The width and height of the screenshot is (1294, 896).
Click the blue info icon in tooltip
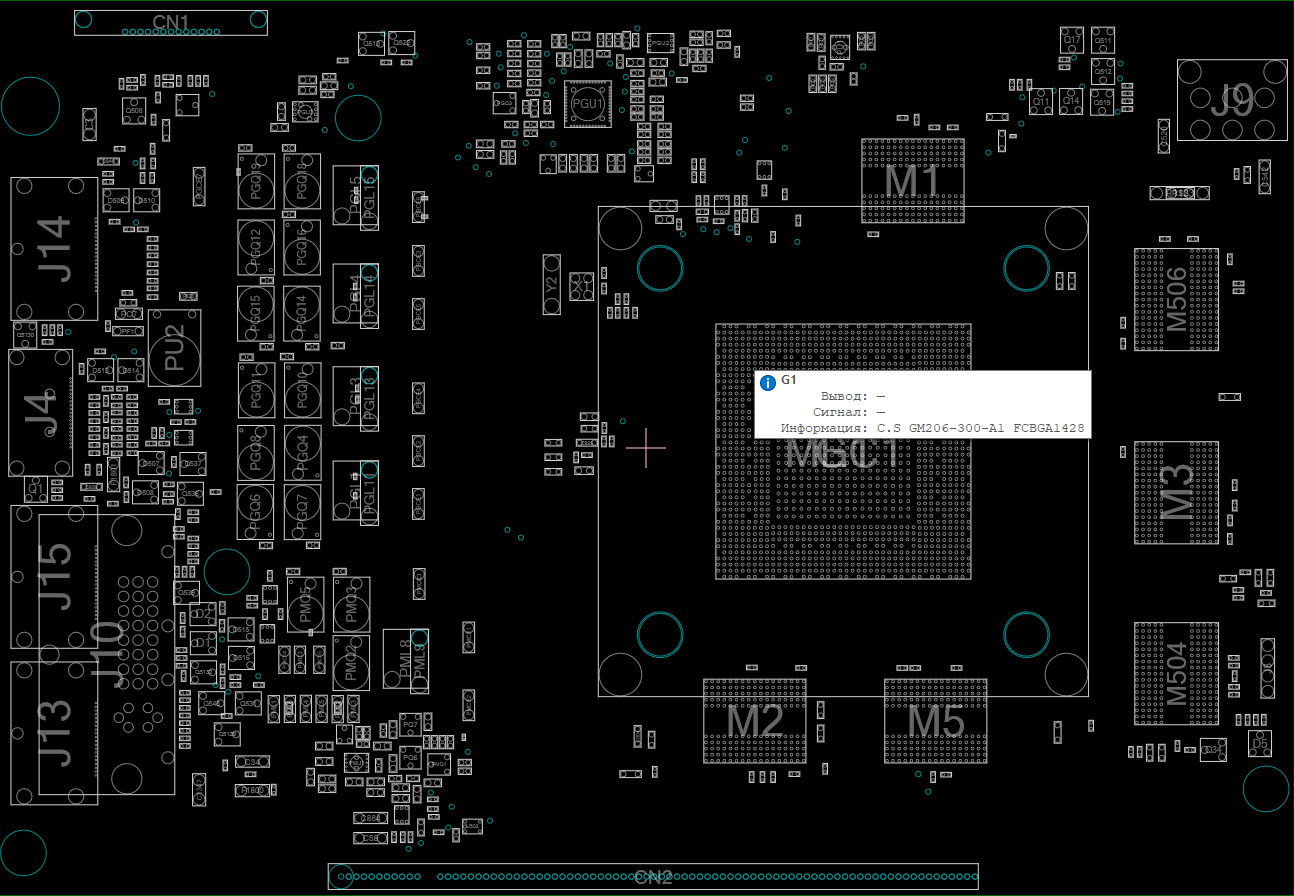pos(768,382)
